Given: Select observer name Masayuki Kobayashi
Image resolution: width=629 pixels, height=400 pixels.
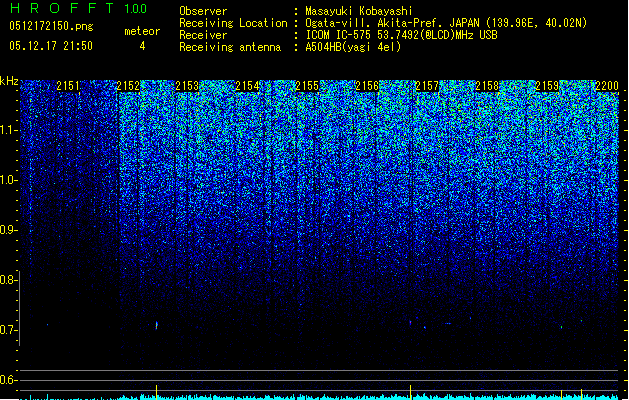Looking at the screenshot, I should pyautogui.click(x=359, y=11).
